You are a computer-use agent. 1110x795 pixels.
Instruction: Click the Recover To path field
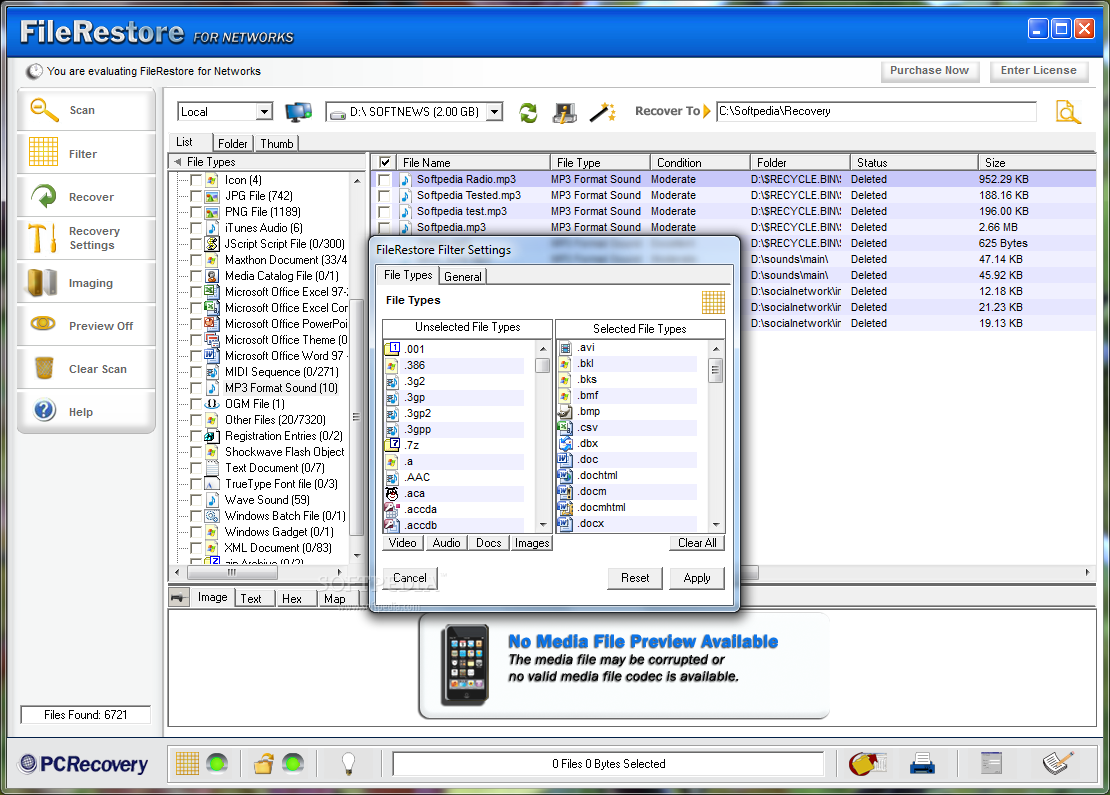pyautogui.click(x=876, y=111)
